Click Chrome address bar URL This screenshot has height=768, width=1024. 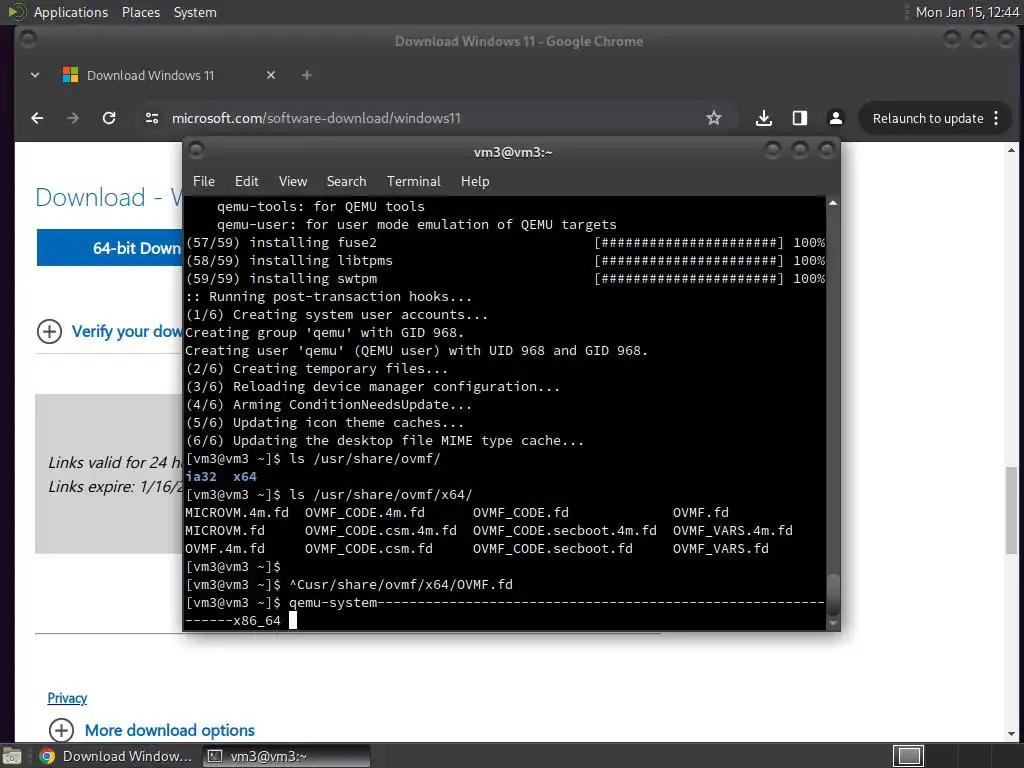pos(316,118)
